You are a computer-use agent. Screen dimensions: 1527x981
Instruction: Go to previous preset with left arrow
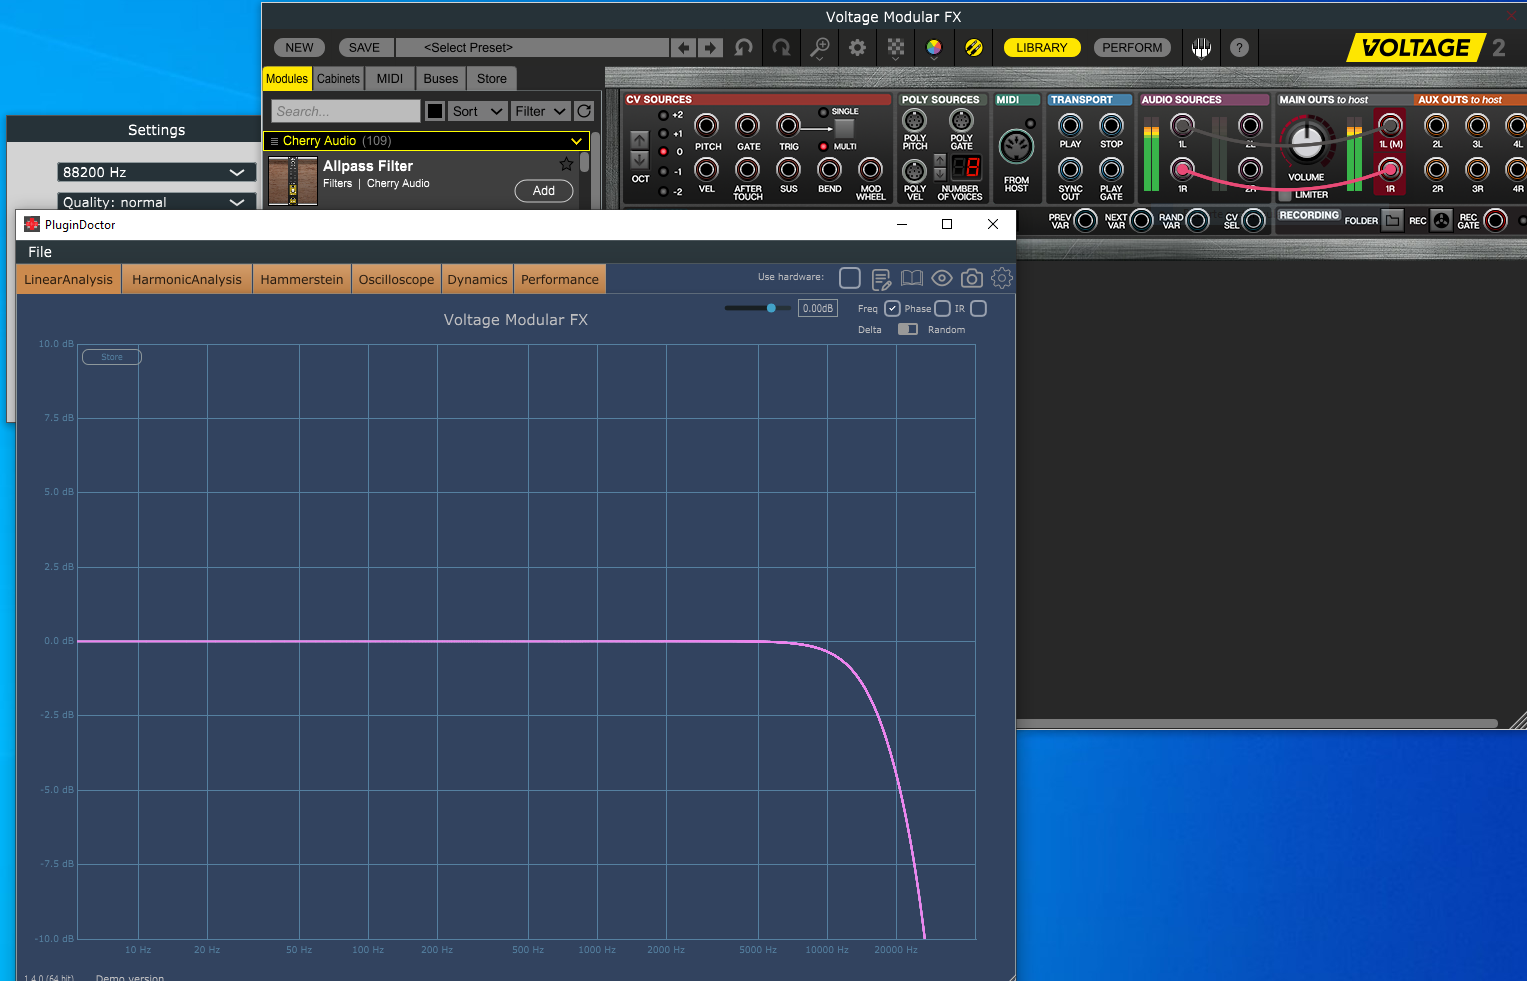pyautogui.click(x=684, y=48)
